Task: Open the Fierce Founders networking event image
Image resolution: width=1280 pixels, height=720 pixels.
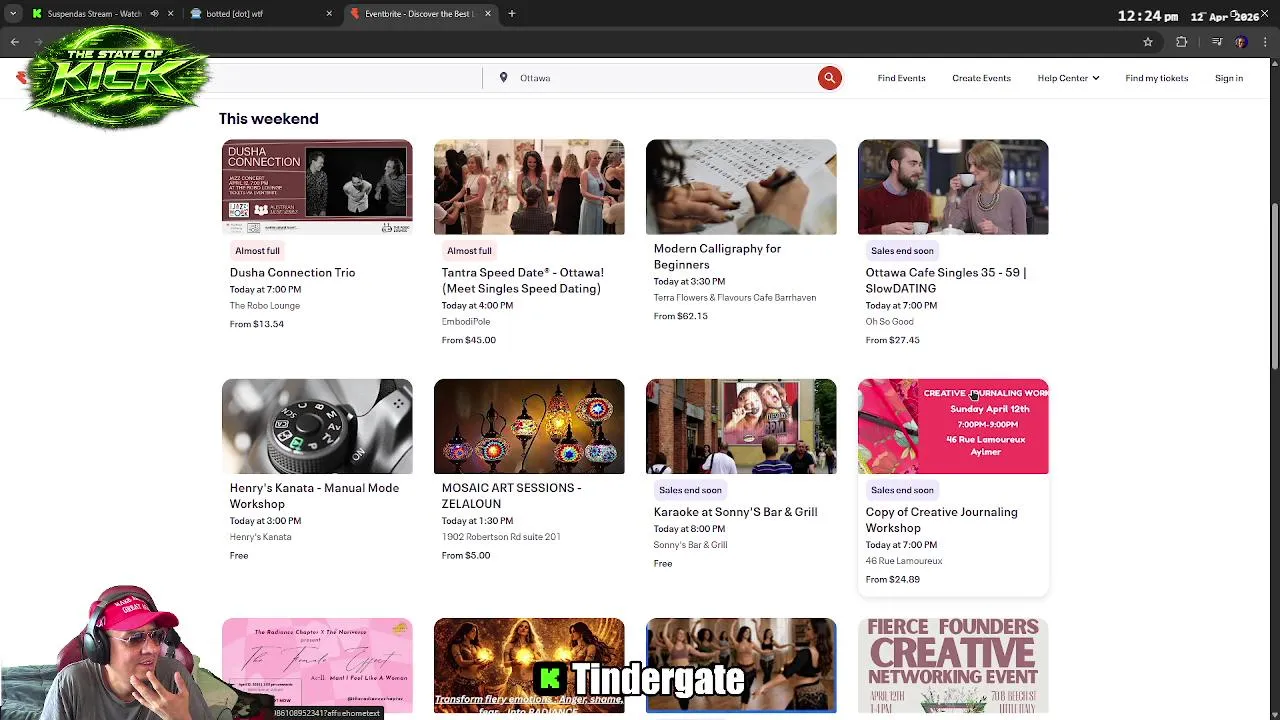Action: click(x=953, y=665)
